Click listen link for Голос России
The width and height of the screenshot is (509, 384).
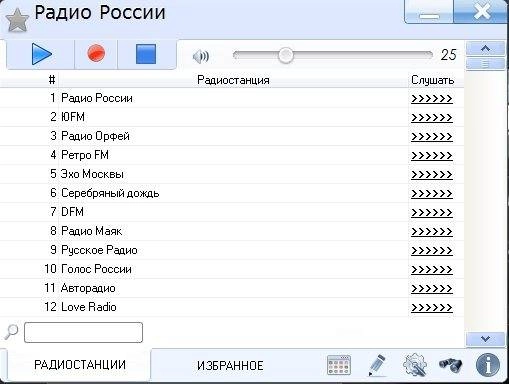[x=432, y=270]
